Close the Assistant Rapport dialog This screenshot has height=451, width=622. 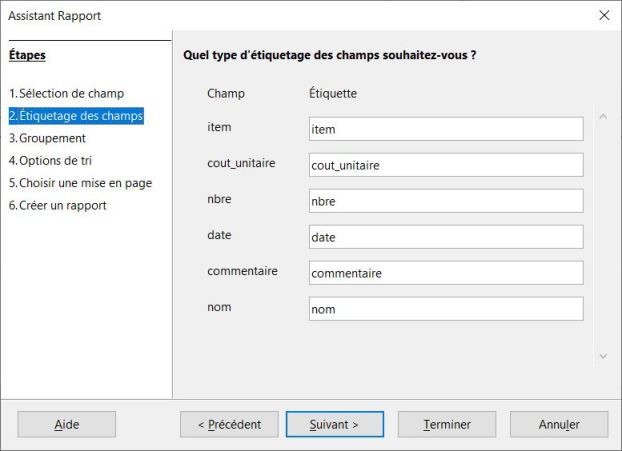pyautogui.click(x=603, y=15)
